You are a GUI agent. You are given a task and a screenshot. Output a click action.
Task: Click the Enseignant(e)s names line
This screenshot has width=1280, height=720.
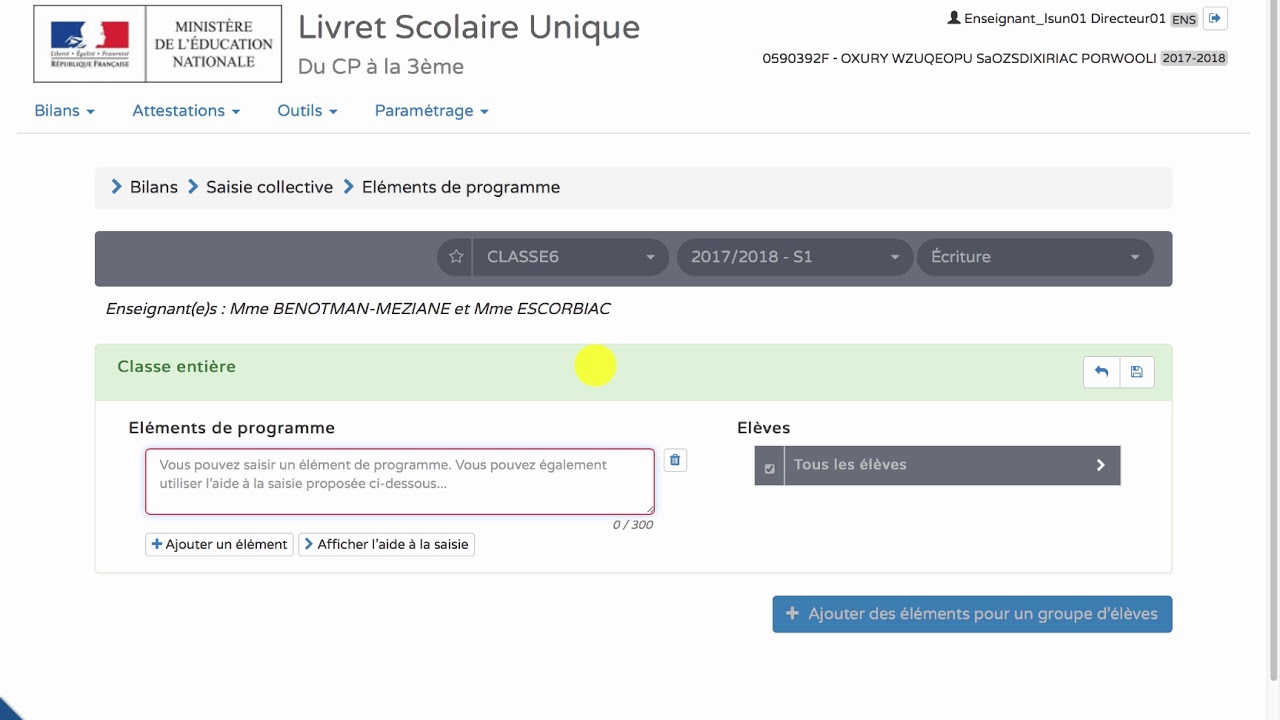(358, 309)
